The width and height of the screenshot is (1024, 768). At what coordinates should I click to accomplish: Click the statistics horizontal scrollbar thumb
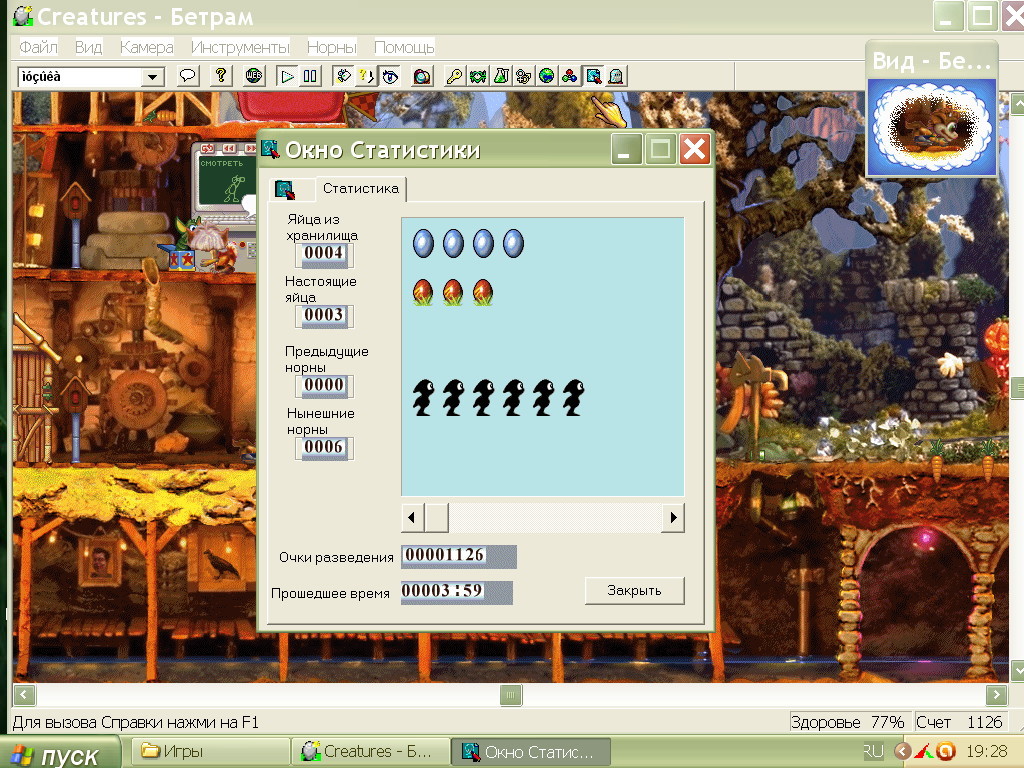[436, 518]
